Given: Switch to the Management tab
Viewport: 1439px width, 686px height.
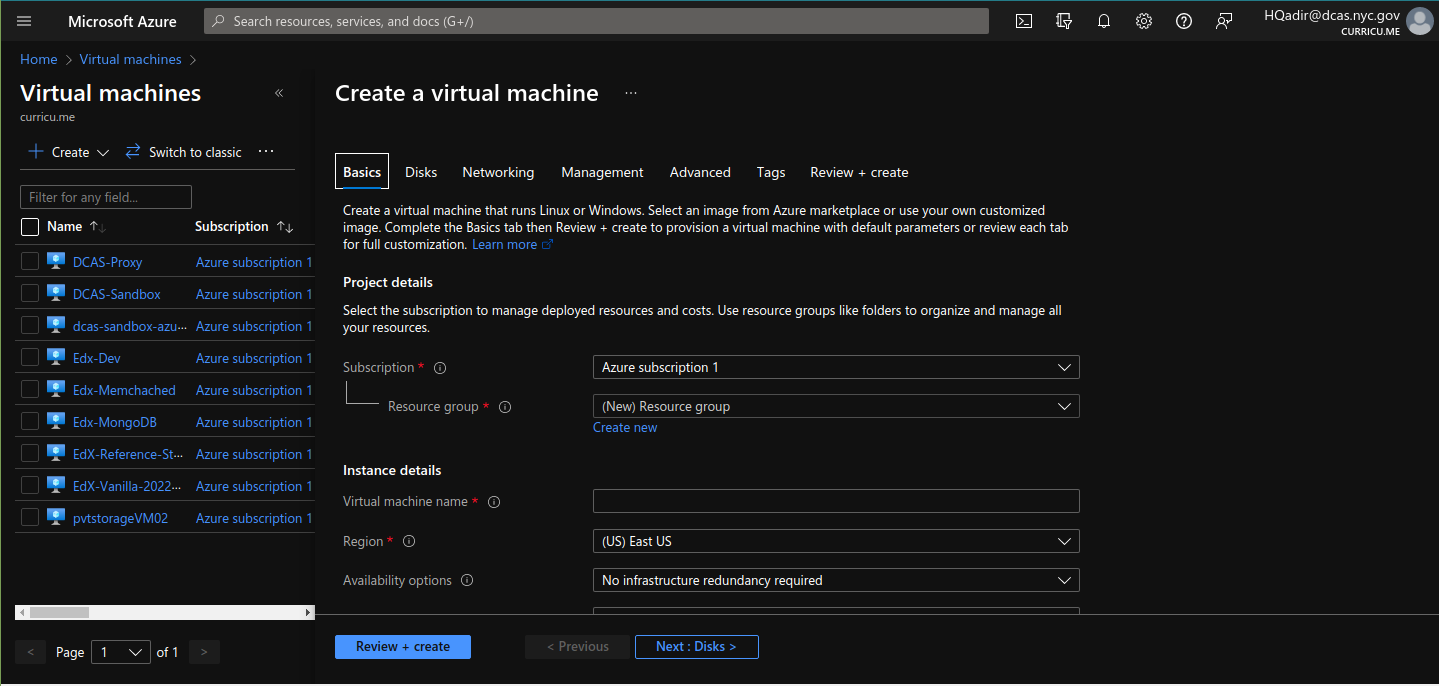Looking at the screenshot, I should coord(602,172).
